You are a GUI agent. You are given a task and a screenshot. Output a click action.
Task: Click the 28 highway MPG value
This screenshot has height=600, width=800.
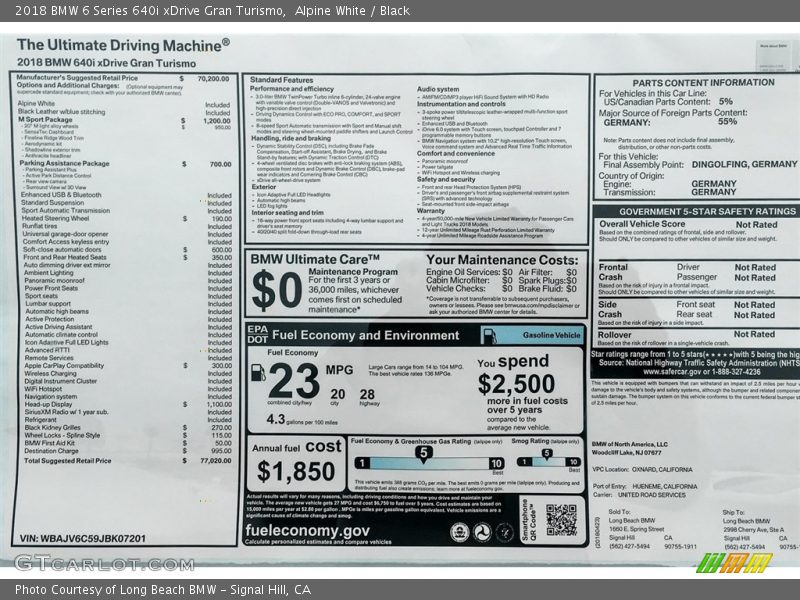coord(367,394)
